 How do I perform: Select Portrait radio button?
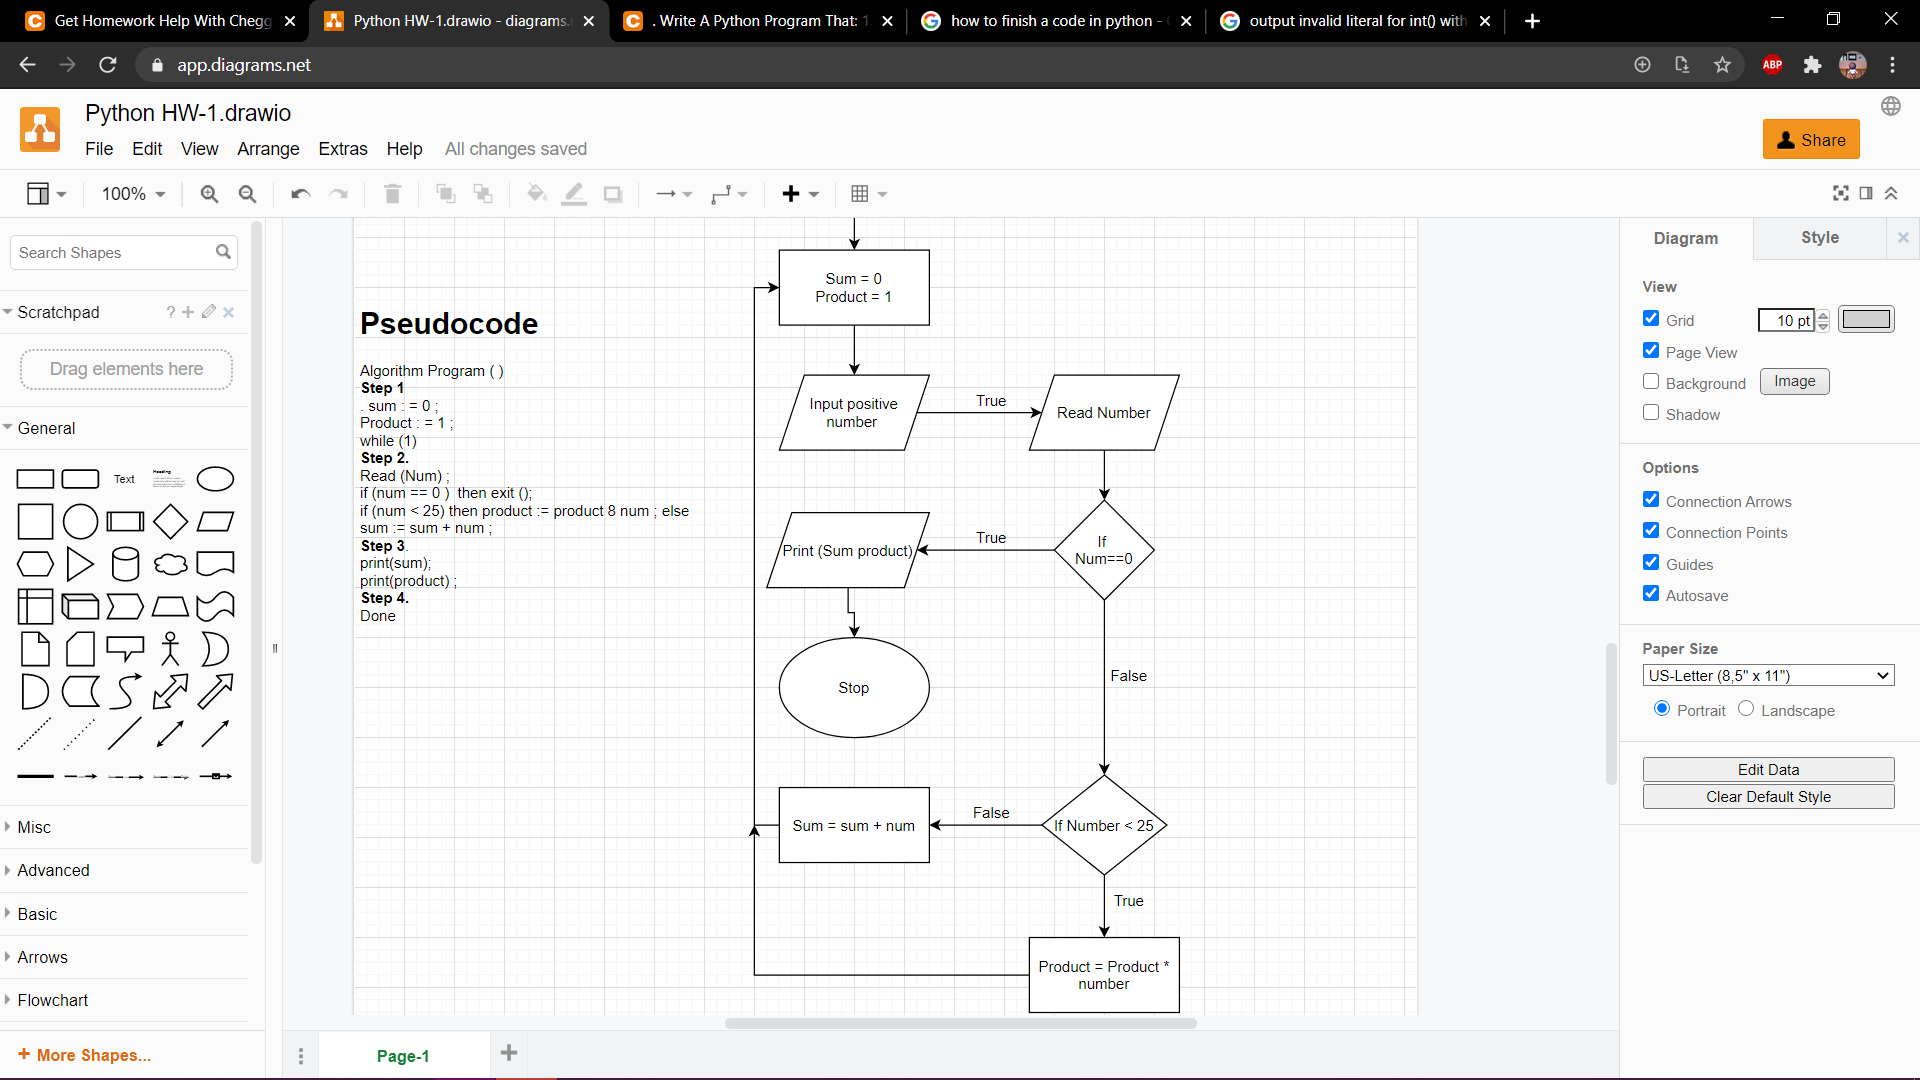[1662, 709]
